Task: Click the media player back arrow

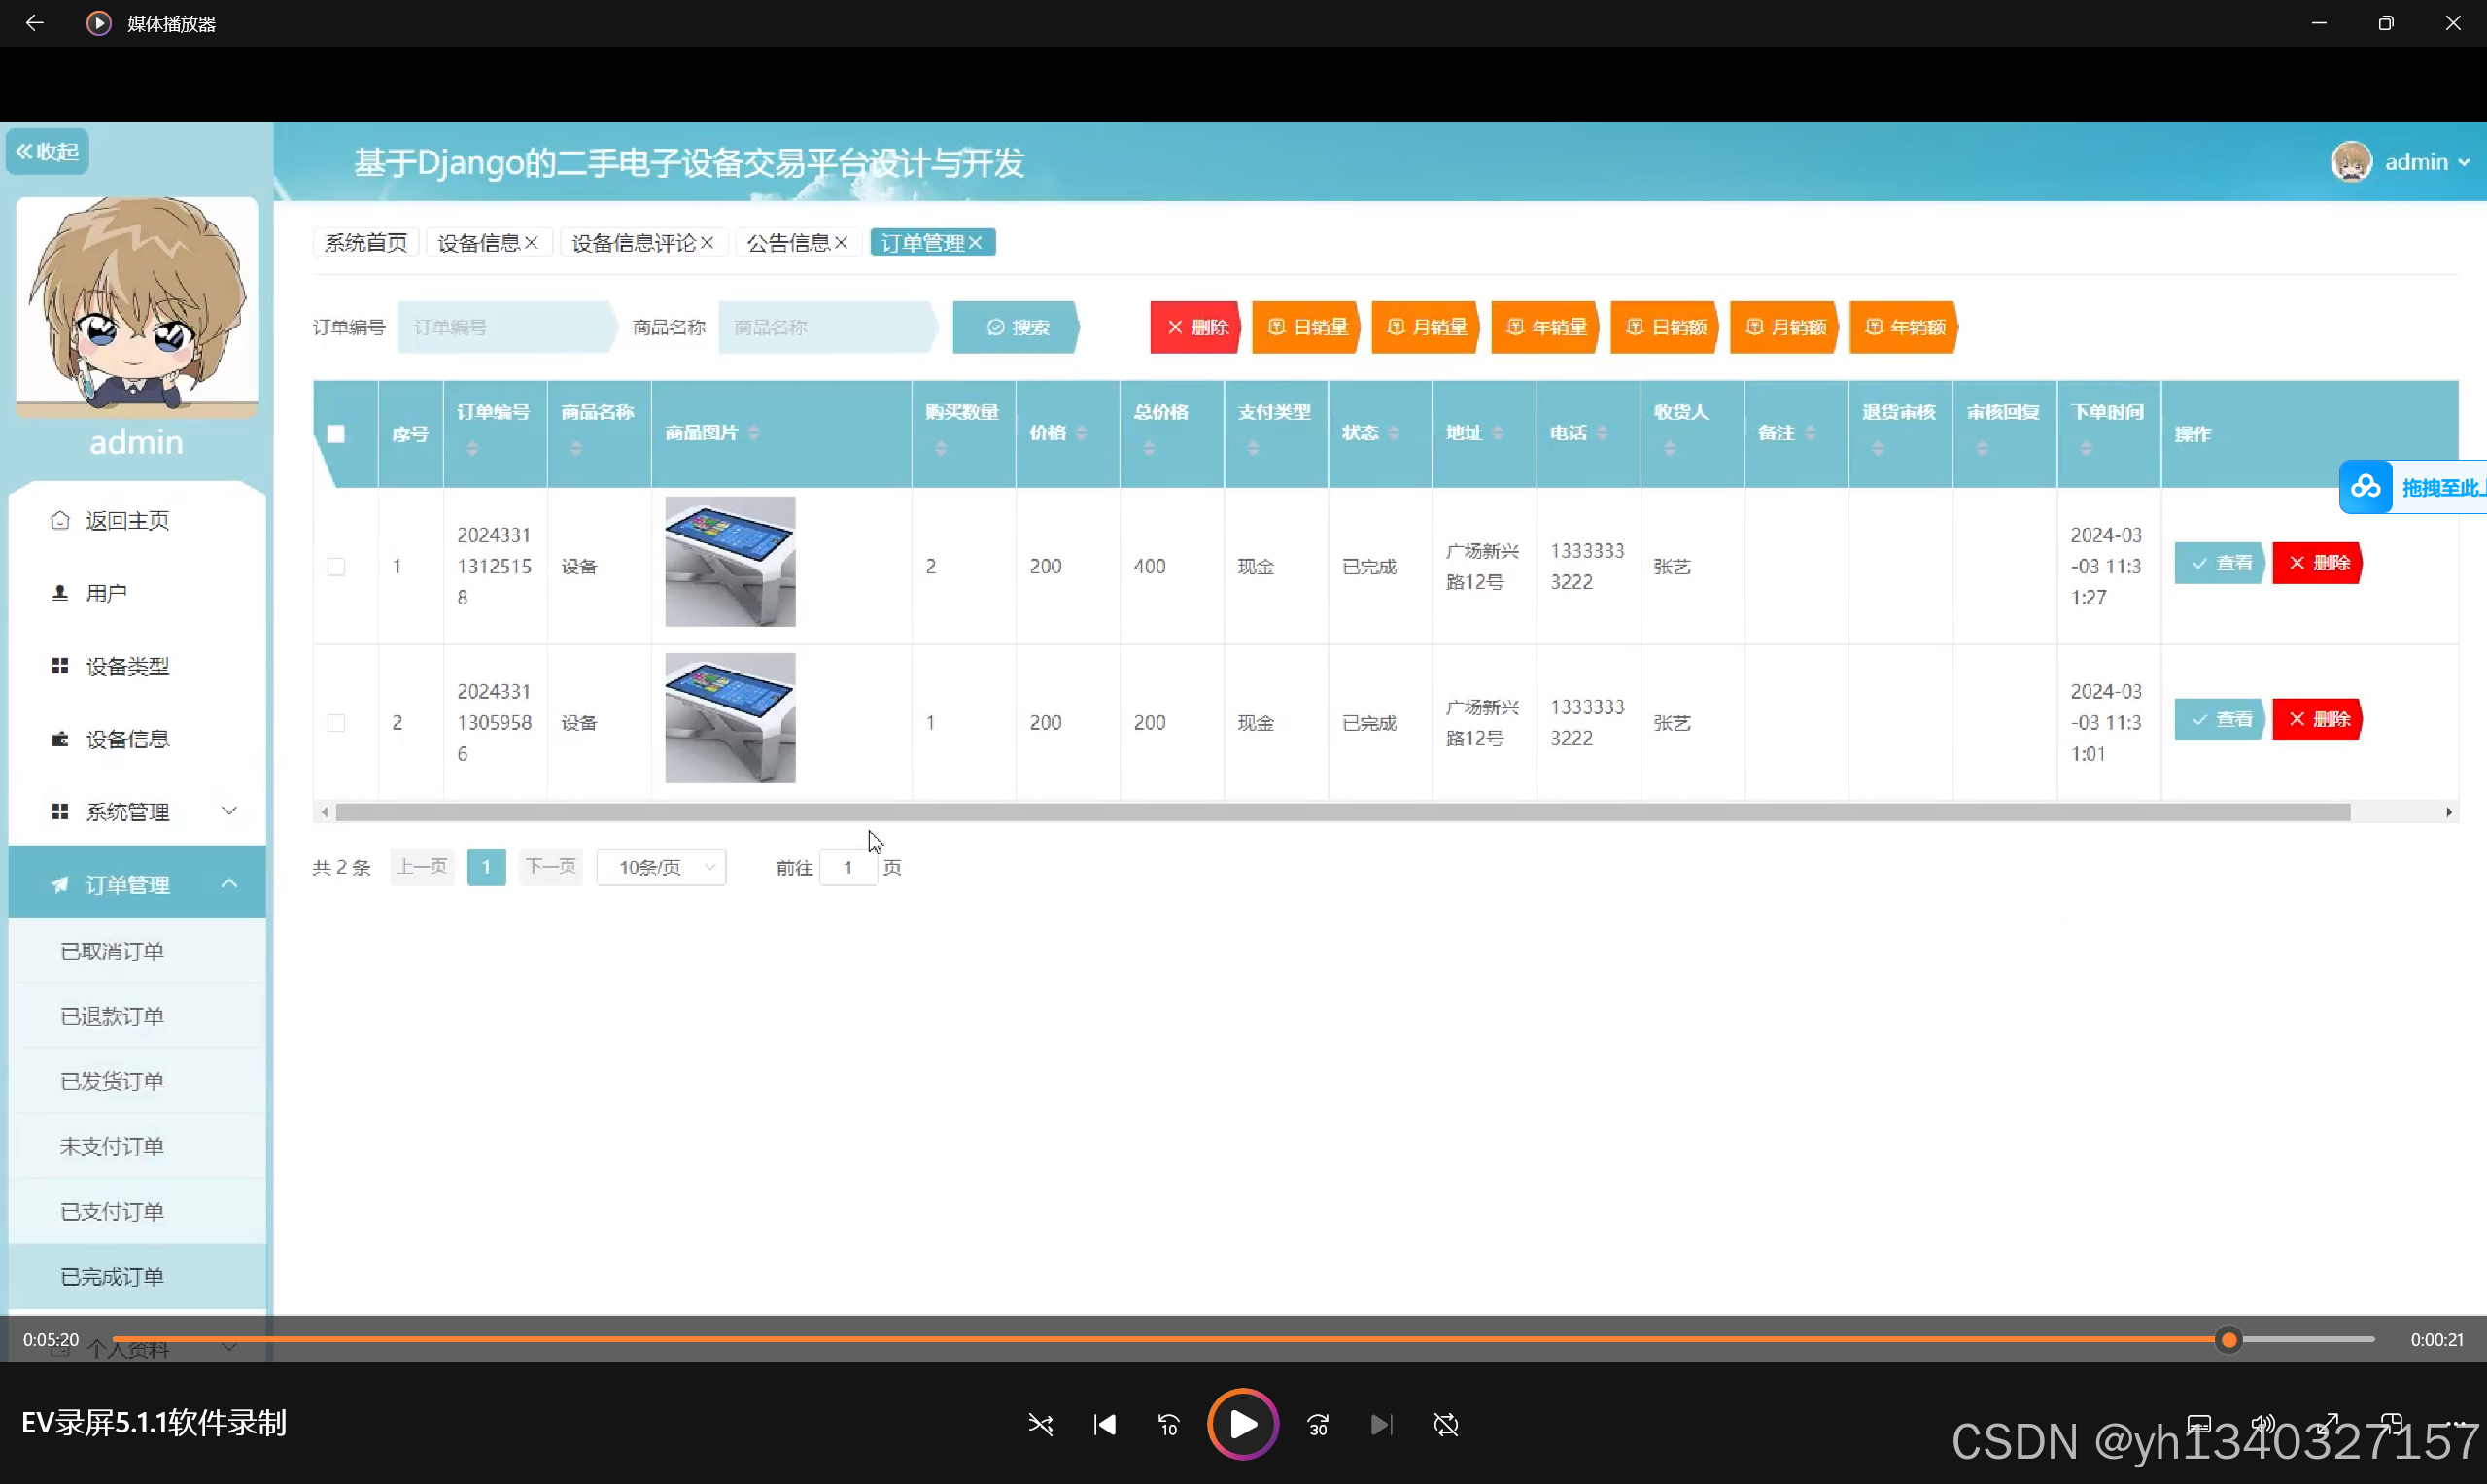Action: pyautogui.click(x=34, y=22)
